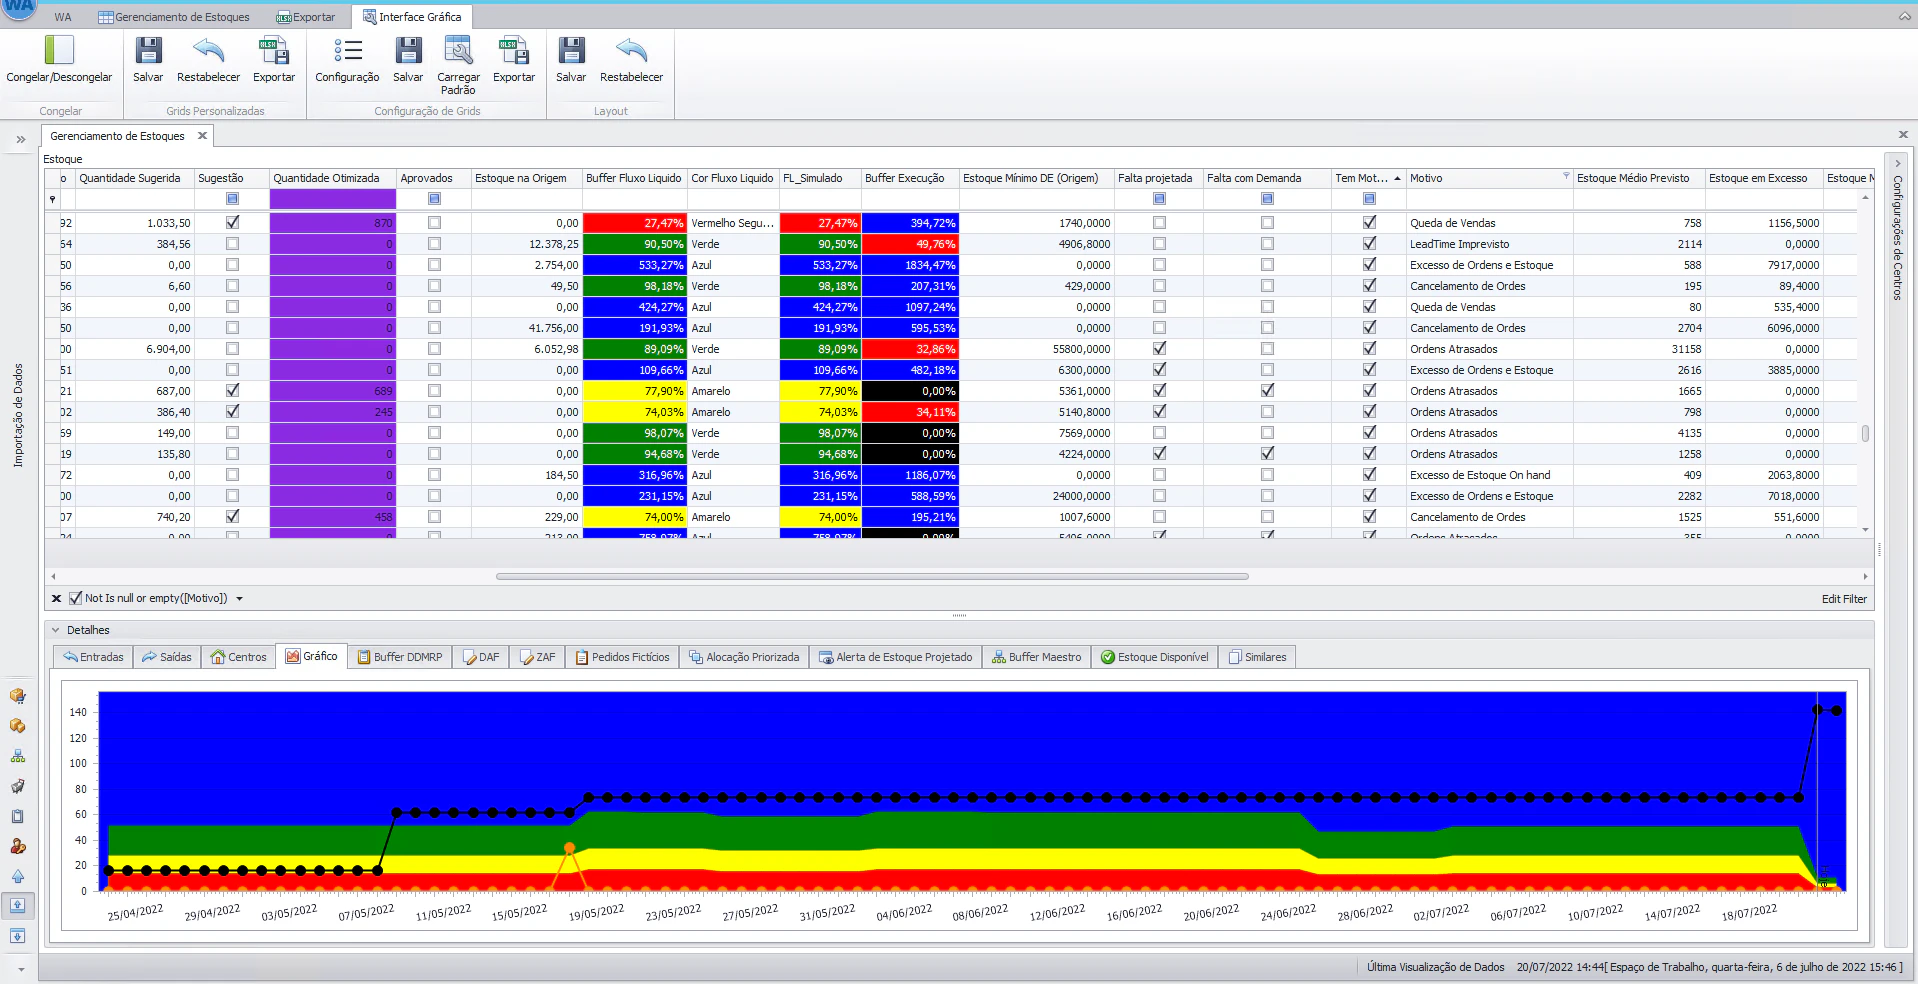Click Exportar icon in Grids Personalizadas group
1918x984 pixels.
pos(273,52)
